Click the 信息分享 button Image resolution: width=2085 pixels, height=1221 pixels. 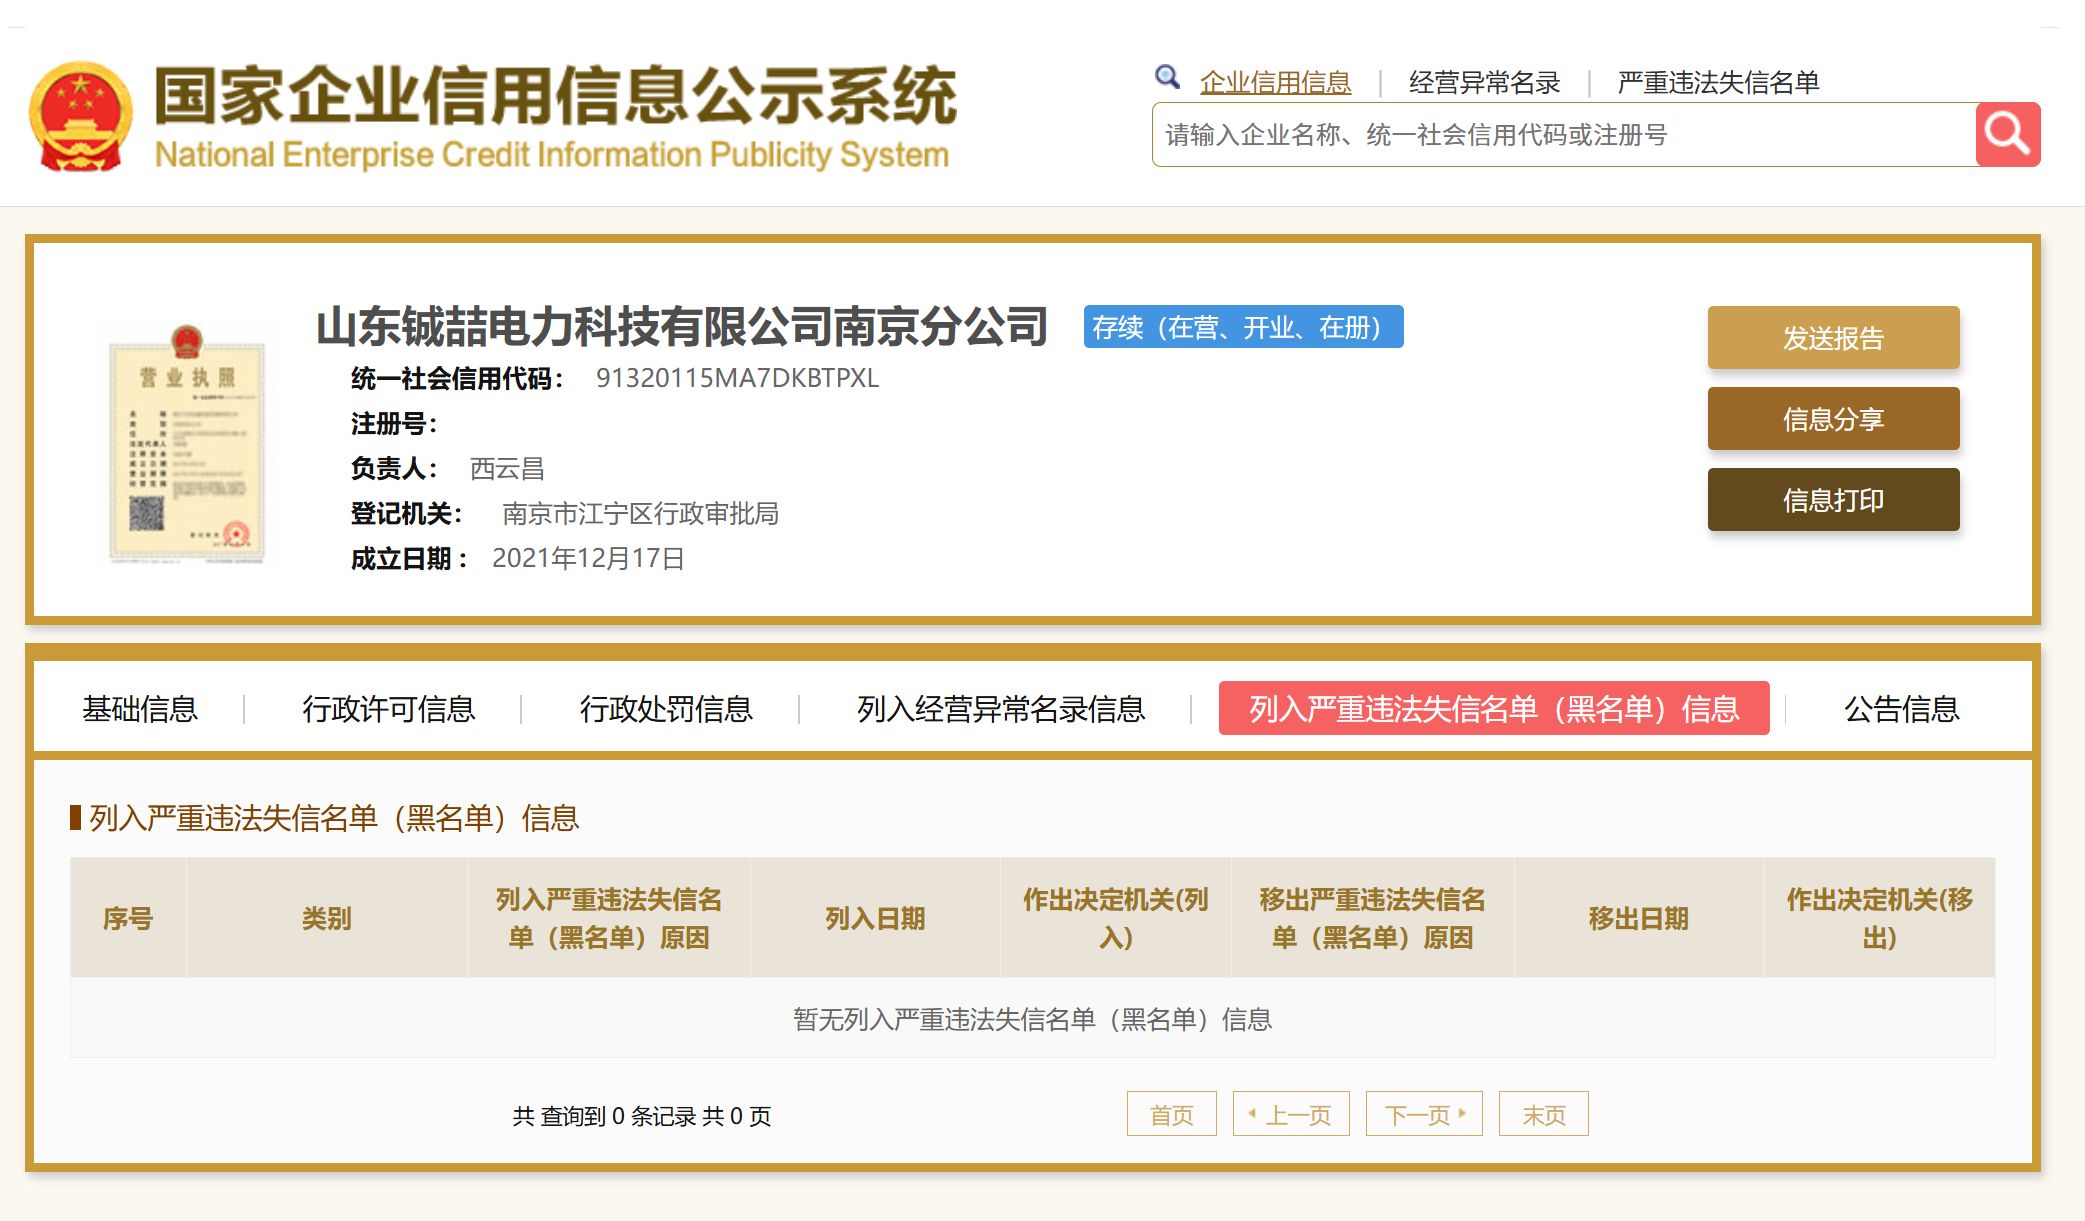click(1833, 419)
